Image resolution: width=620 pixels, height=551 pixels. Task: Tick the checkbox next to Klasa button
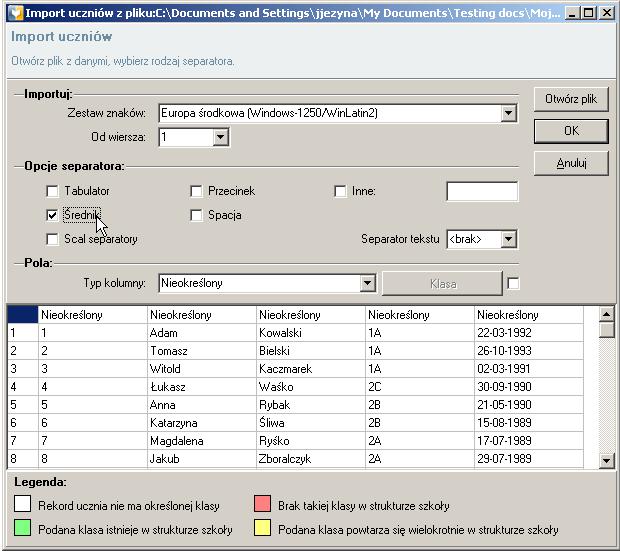click(513, 283)
